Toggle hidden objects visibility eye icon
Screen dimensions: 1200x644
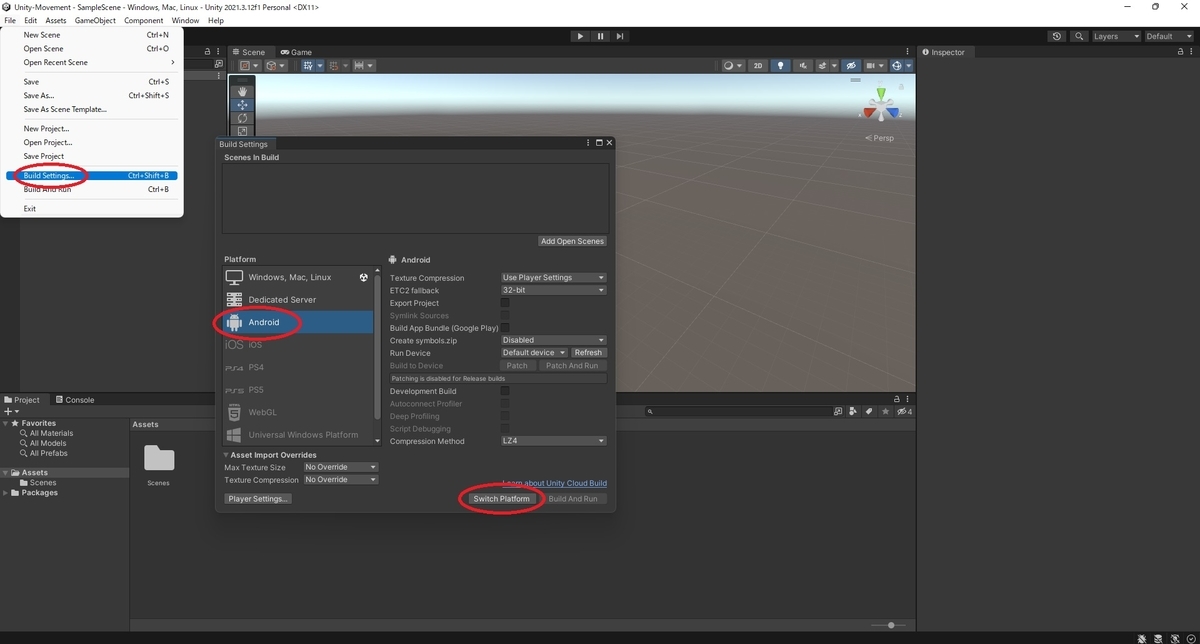[x=851, y=66]
